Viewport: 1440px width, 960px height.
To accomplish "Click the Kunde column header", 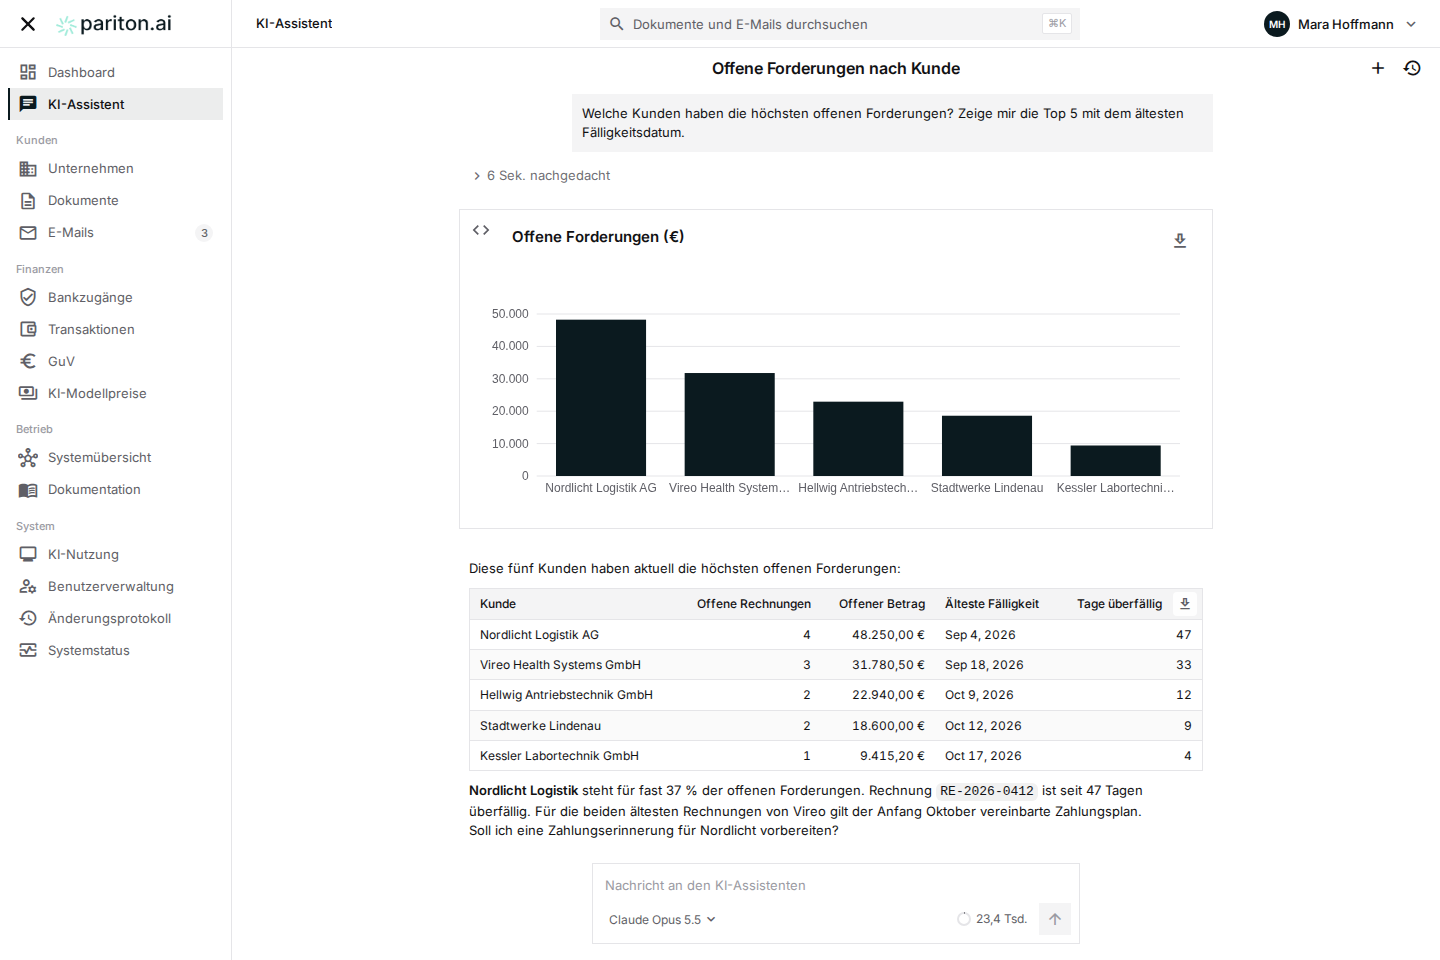I will tap(498, 604).
